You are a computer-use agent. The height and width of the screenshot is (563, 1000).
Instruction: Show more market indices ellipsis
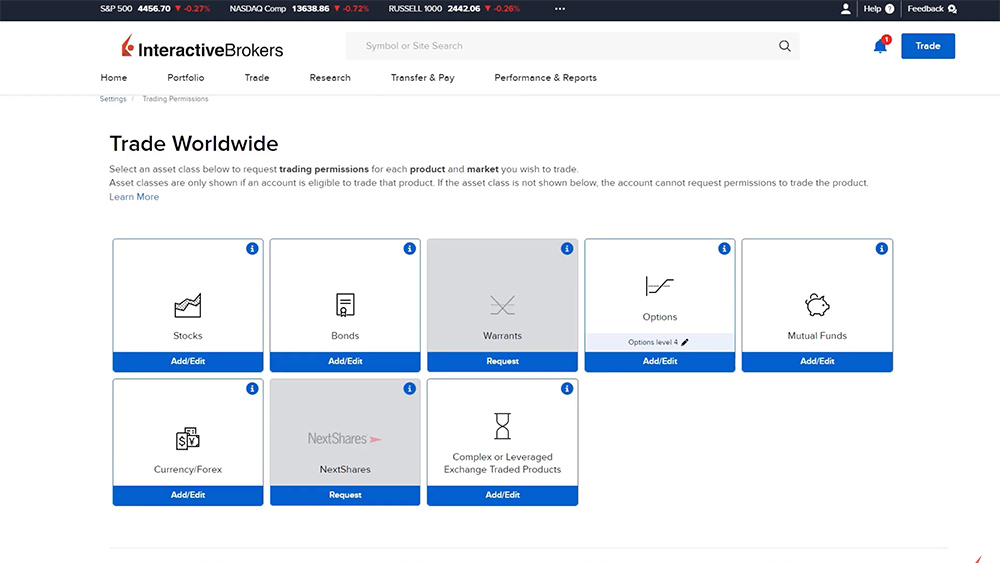559,9
